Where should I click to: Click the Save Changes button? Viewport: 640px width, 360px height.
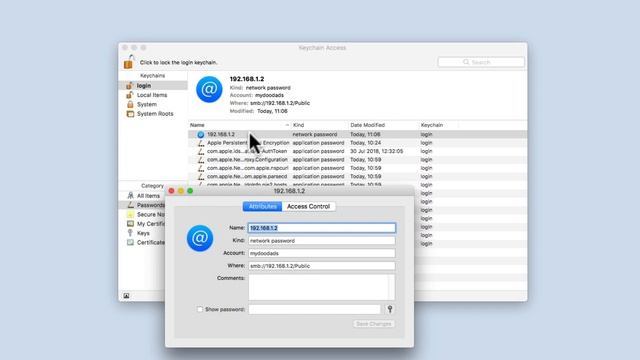[x=373, y=324]
